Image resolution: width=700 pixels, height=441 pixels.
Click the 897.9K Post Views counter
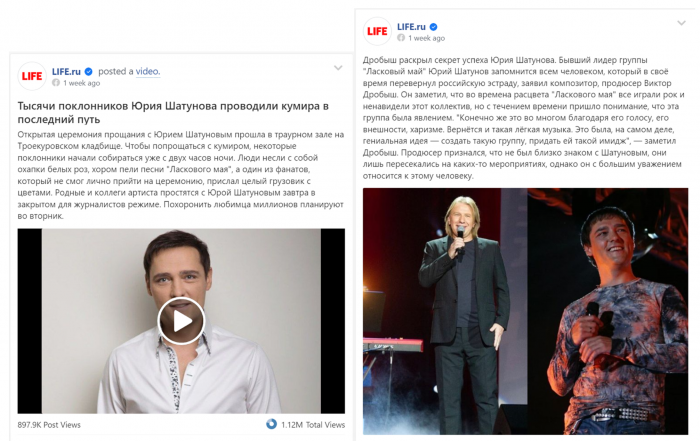[49, 425]
